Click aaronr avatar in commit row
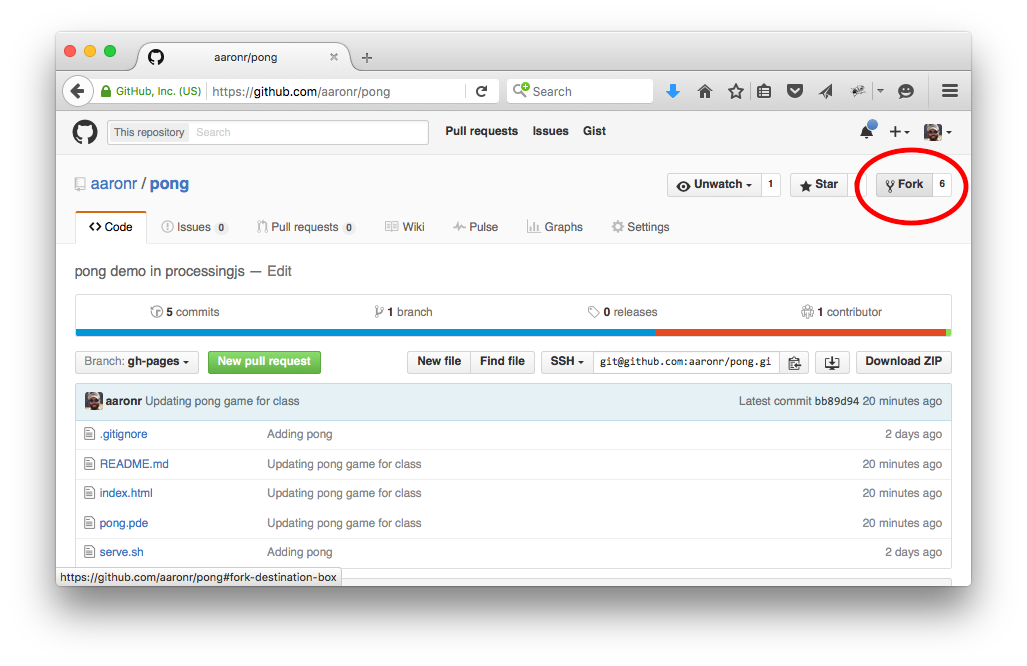This screenshot has width=1027, height=666. click(94, 401)
